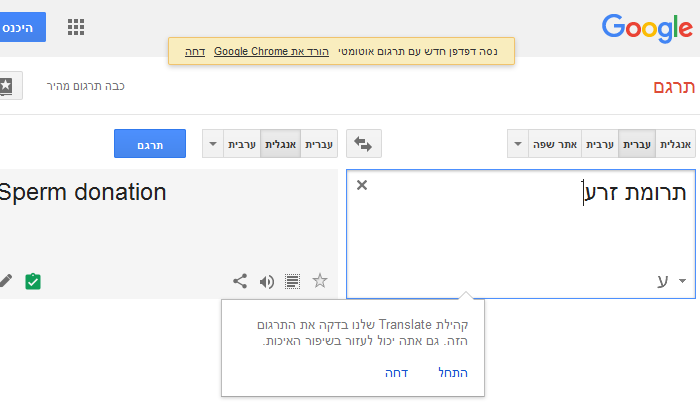
Task: Open the Google apps grid icon
Action: (76, 27)
